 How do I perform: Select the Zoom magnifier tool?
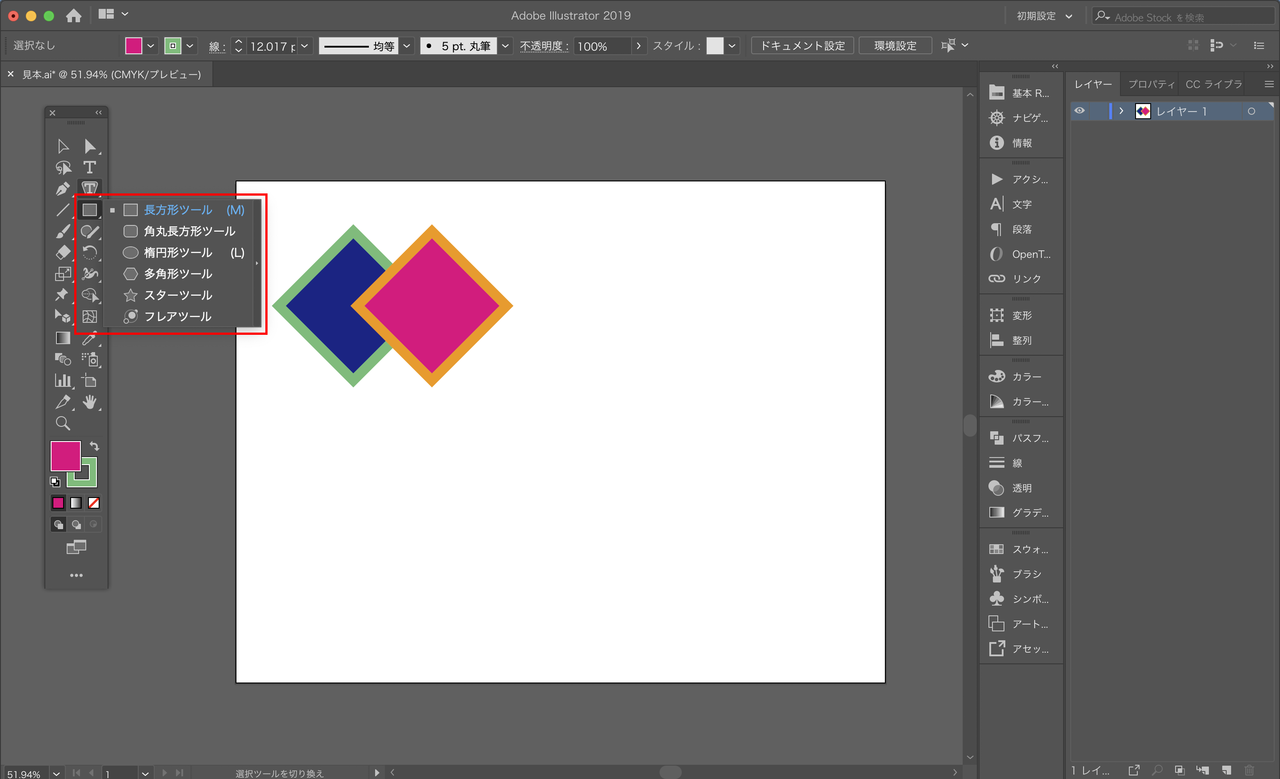[x=63, y=423]
